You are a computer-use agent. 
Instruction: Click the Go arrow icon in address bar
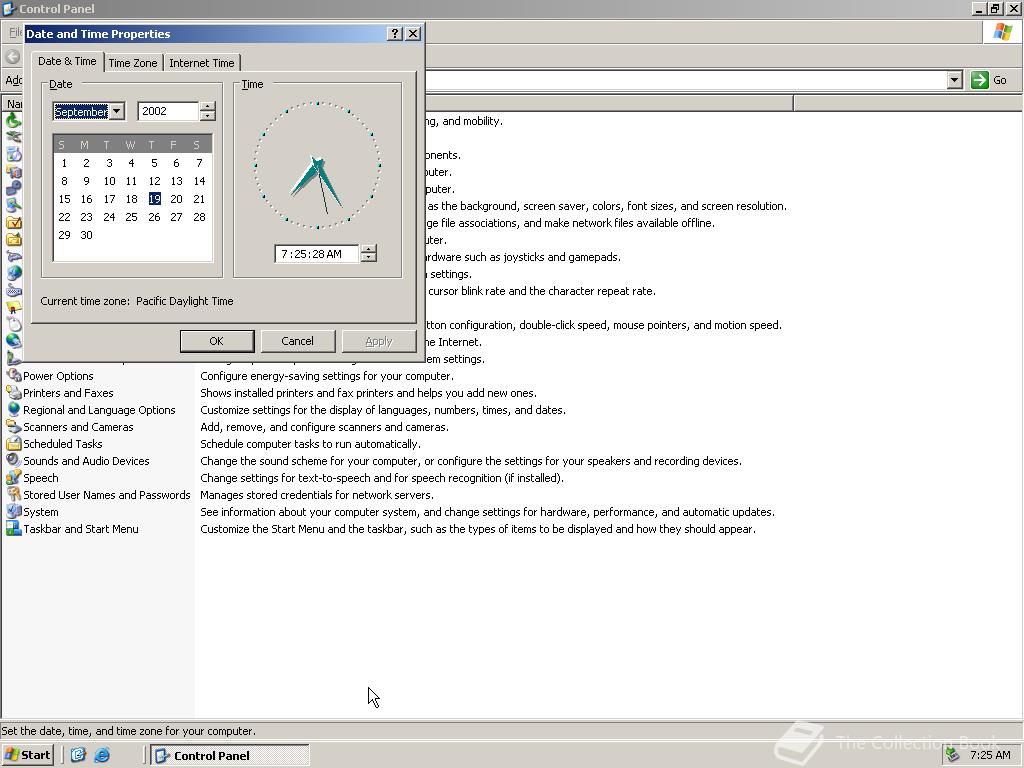point(980,80)
